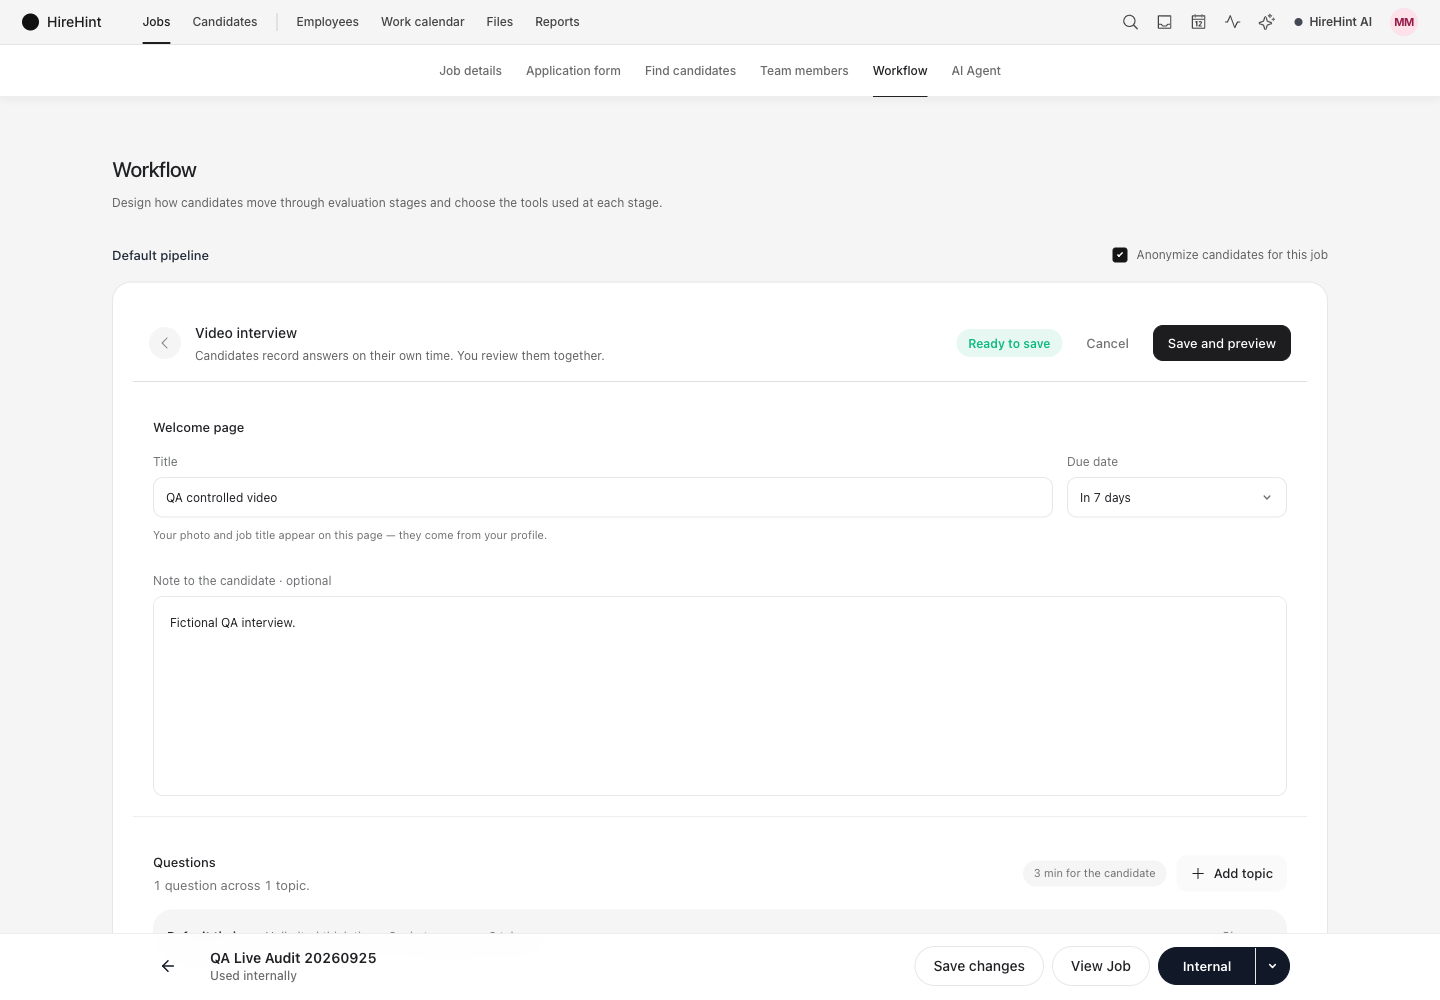Open the Jobs menu item

tap(156, 22)
